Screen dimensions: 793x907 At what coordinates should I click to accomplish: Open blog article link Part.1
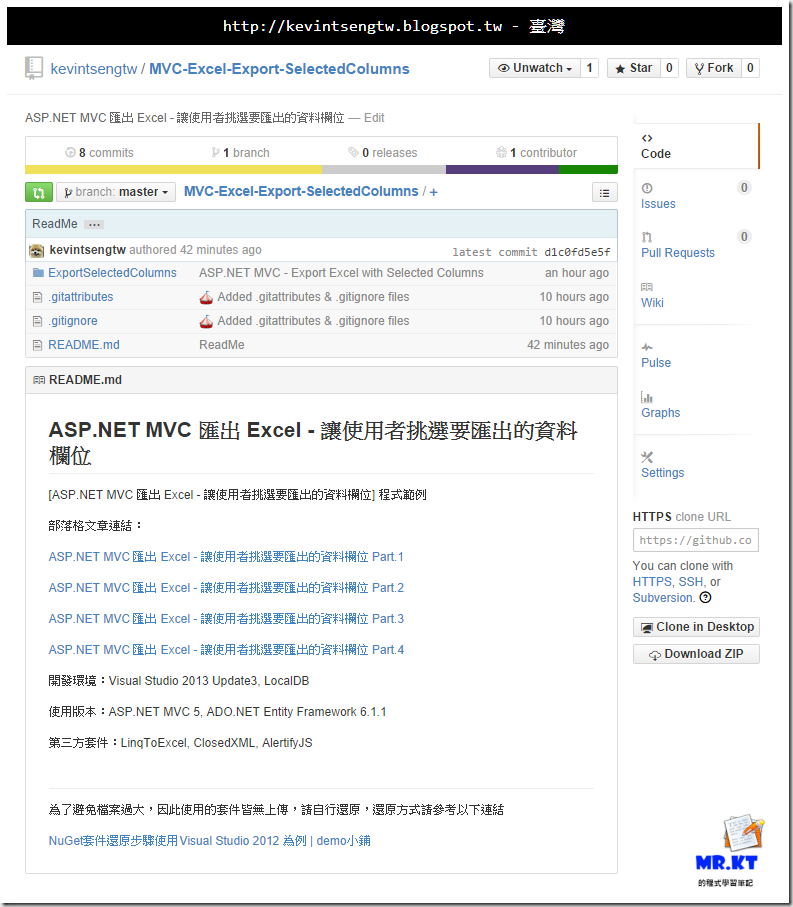click(x=226, y=556)
